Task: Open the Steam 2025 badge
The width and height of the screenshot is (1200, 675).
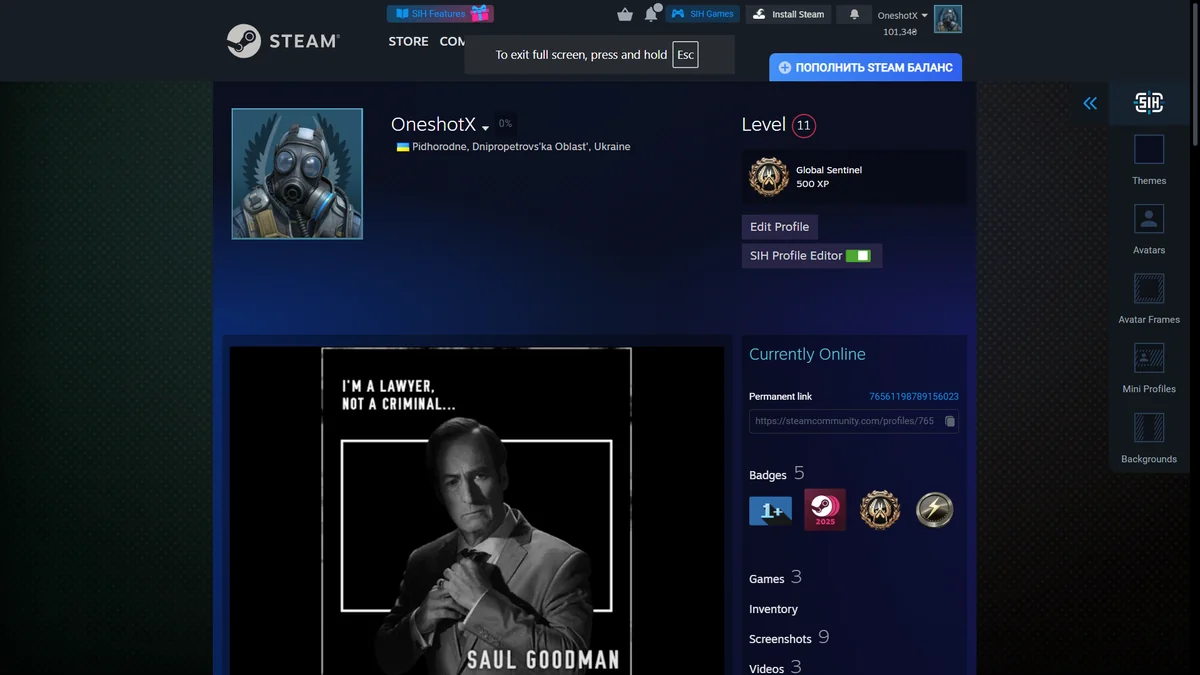Action: pyautogui.click(x=825, y=510)
